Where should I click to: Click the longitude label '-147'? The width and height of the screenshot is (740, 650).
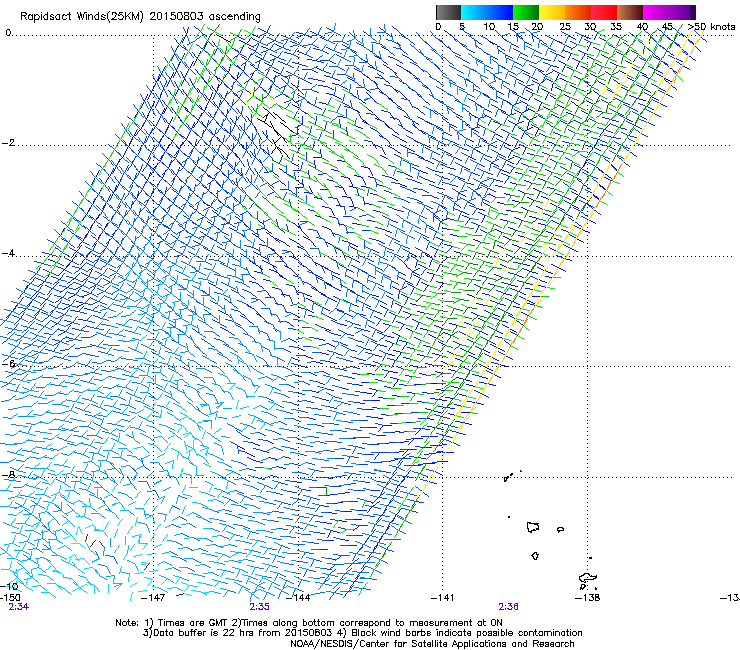[153, 598]
